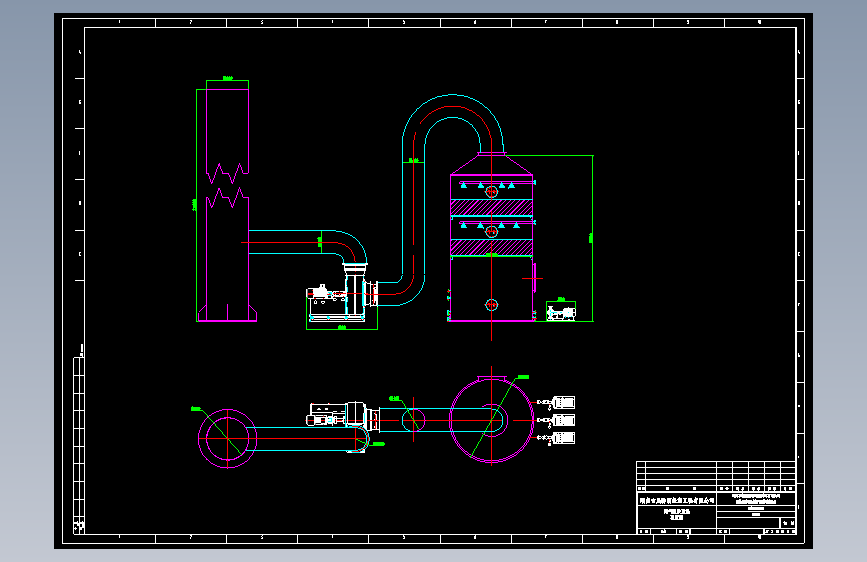Click the arched duct bend above the tower
The width and height of the screenshot is (867, 562).
[453, 123]
